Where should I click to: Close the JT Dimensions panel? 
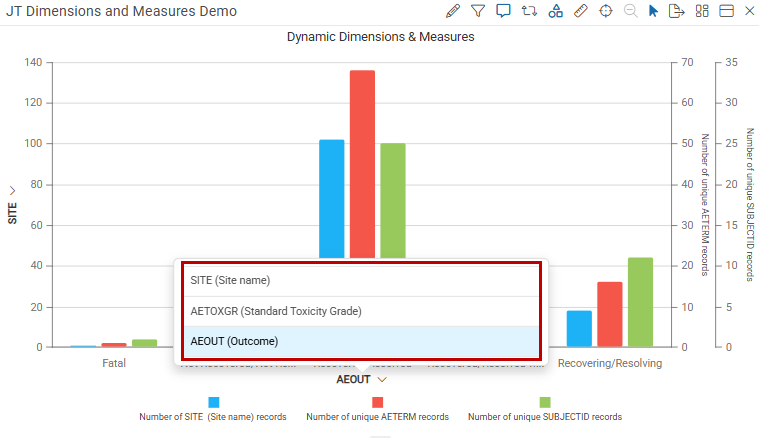click(x=749, y=11)
